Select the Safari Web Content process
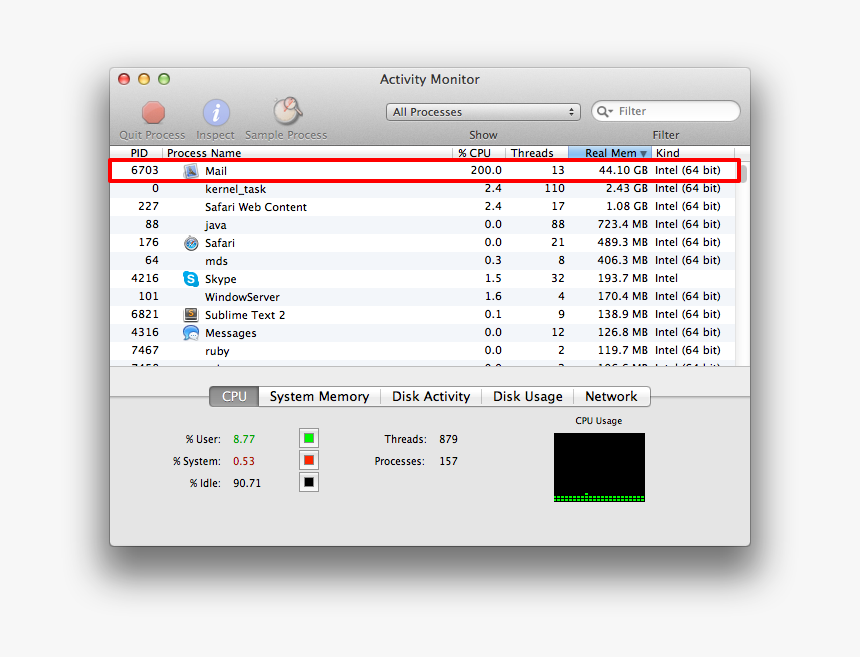Screen dimensions: 860x657 point(423,207)
